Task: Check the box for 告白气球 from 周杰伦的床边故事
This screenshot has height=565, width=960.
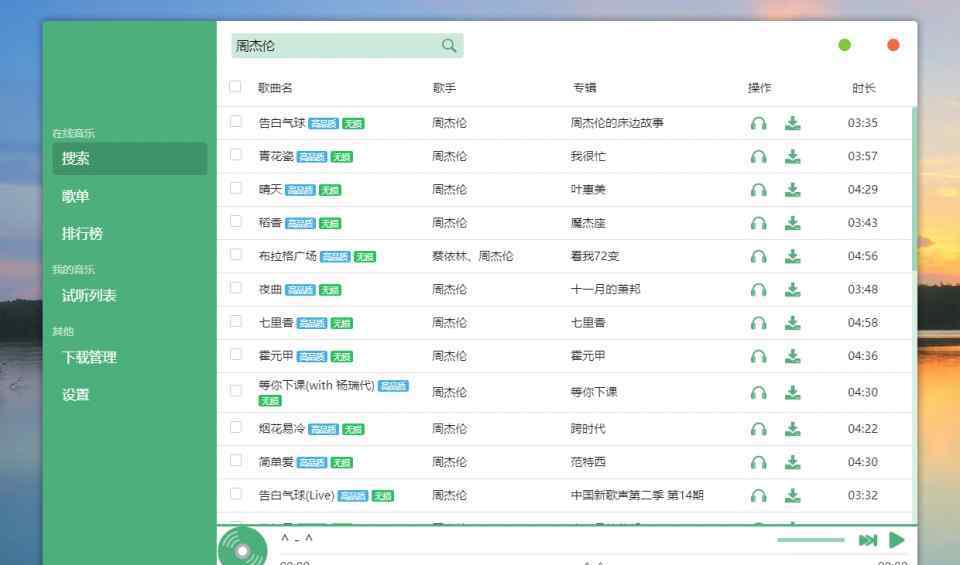Action: point(236,121)
